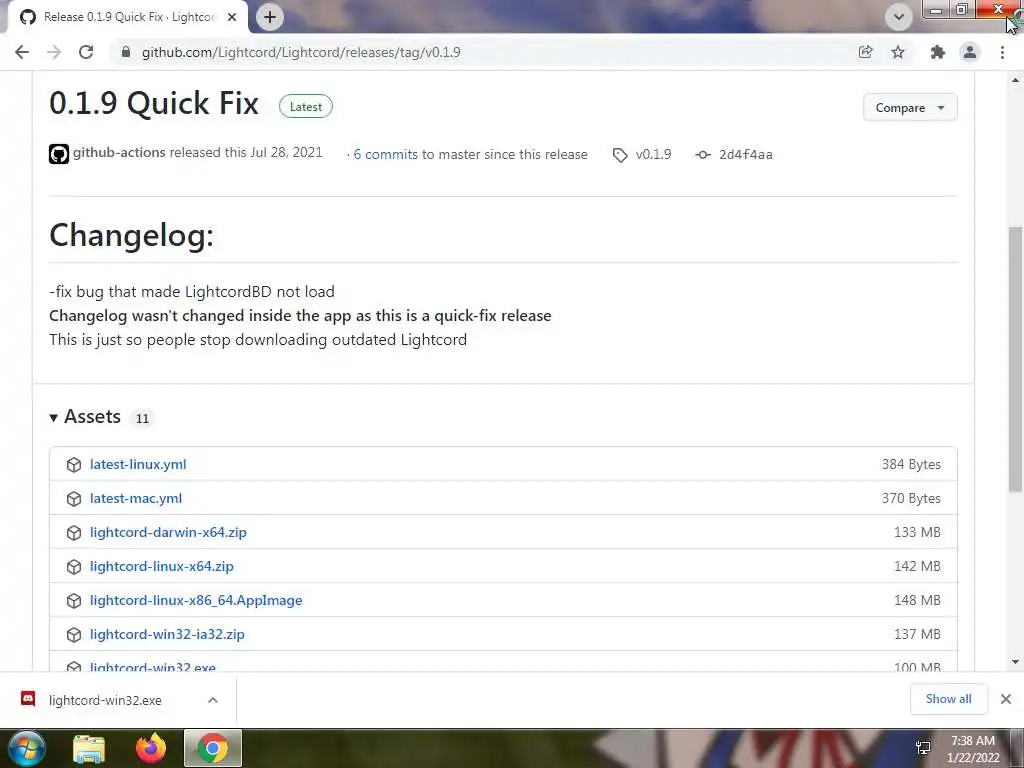Click package icon beside latest-linux.yml

coord(74,464)
